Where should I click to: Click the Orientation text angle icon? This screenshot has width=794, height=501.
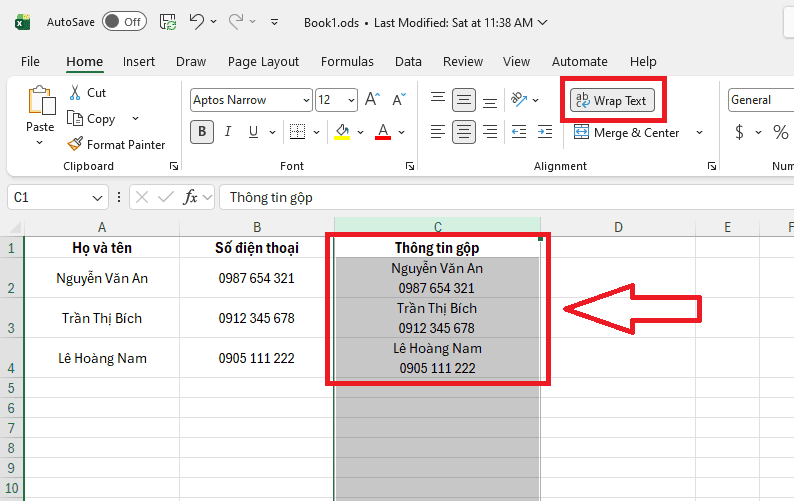(x=519, y=99)
